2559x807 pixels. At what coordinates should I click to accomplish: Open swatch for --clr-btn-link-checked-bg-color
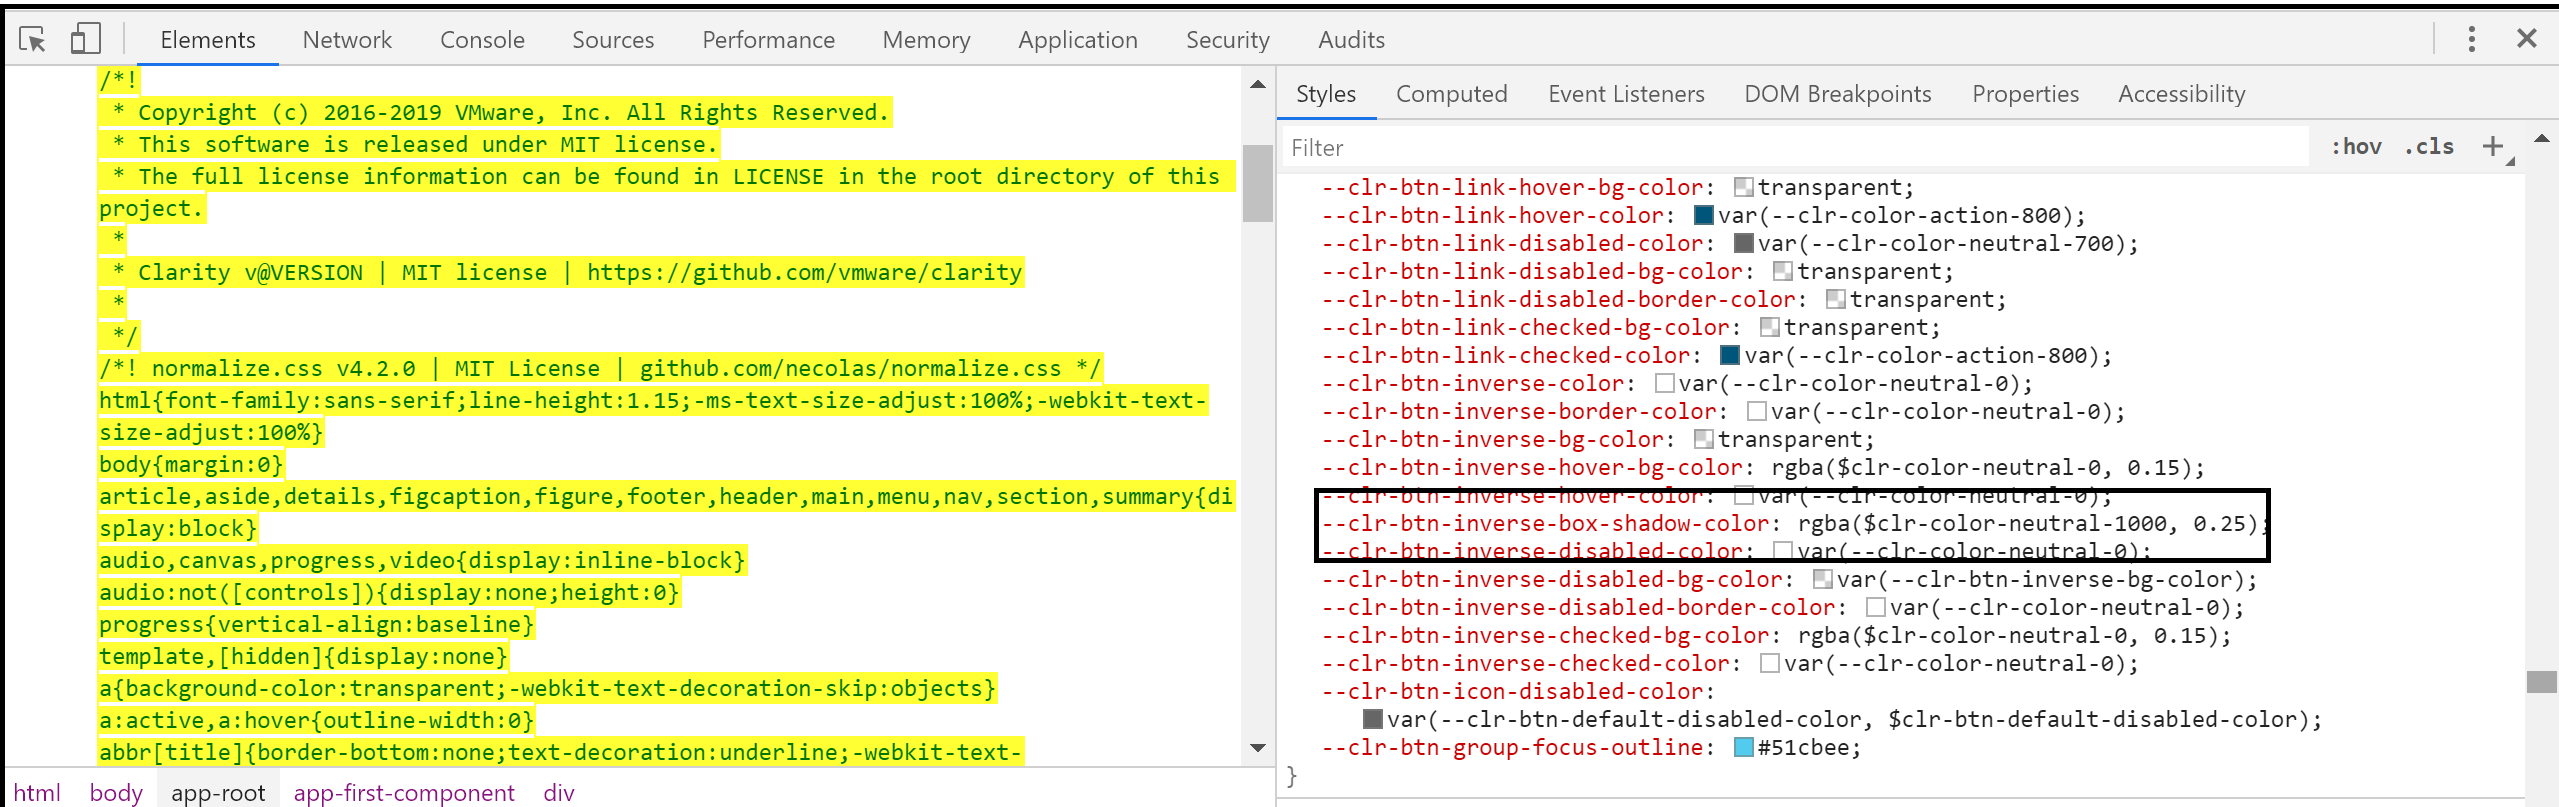[x=1769, y=327]
